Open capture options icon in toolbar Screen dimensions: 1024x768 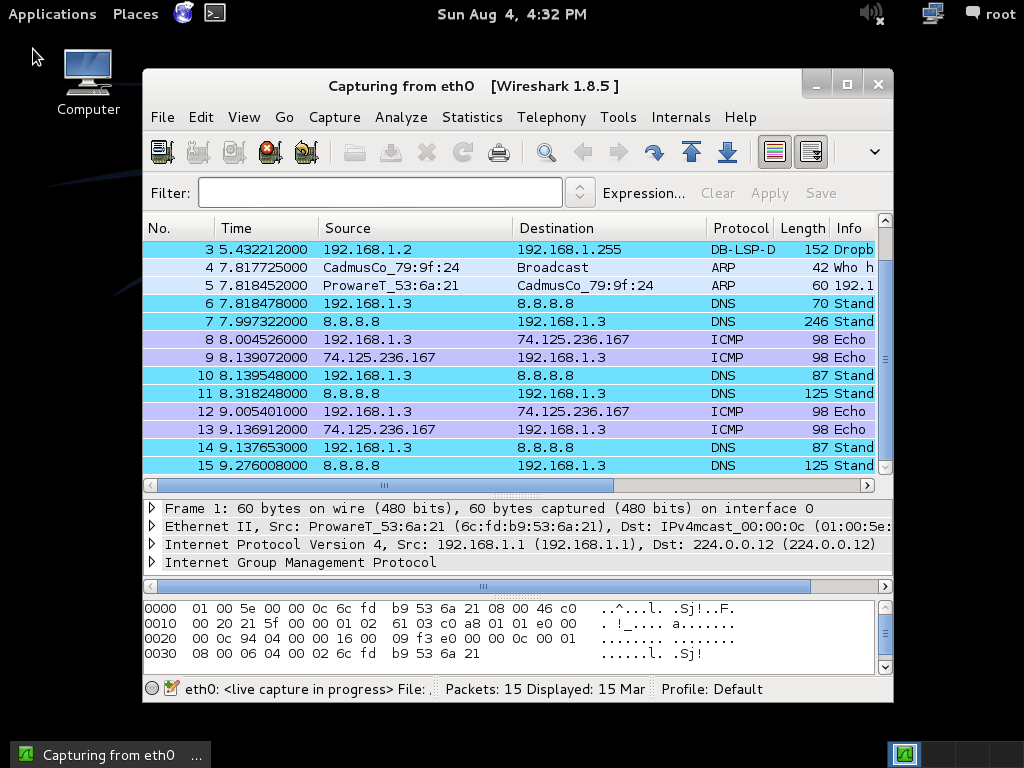tap(199, 152)
